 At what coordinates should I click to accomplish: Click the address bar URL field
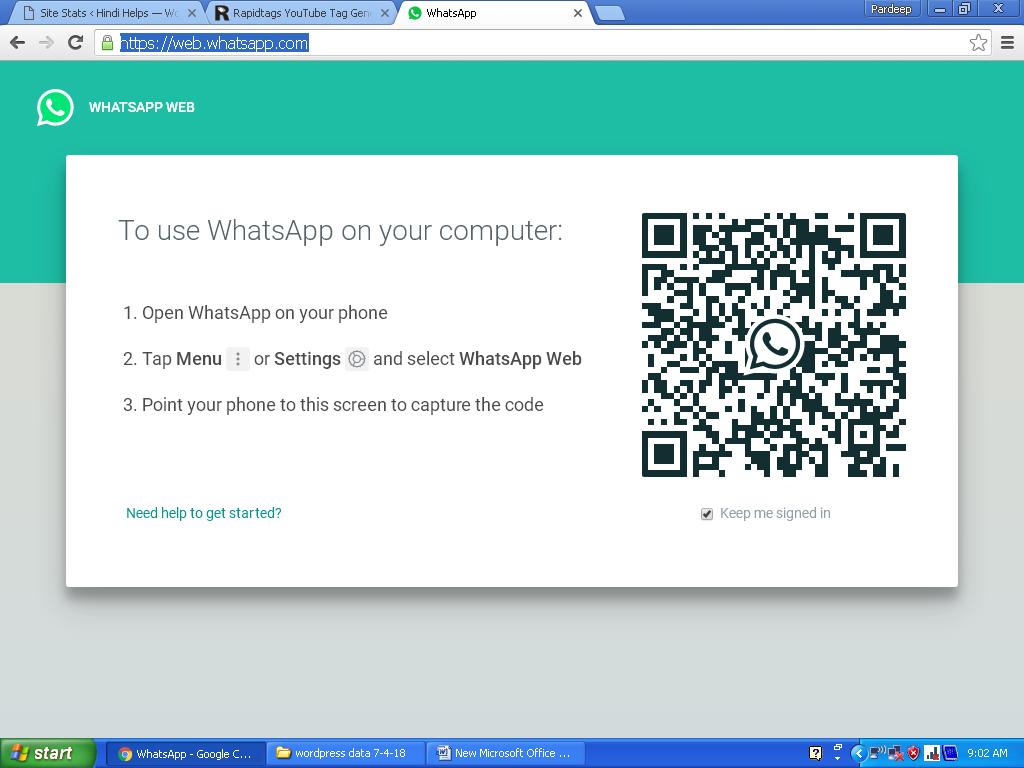click(542, 43)
